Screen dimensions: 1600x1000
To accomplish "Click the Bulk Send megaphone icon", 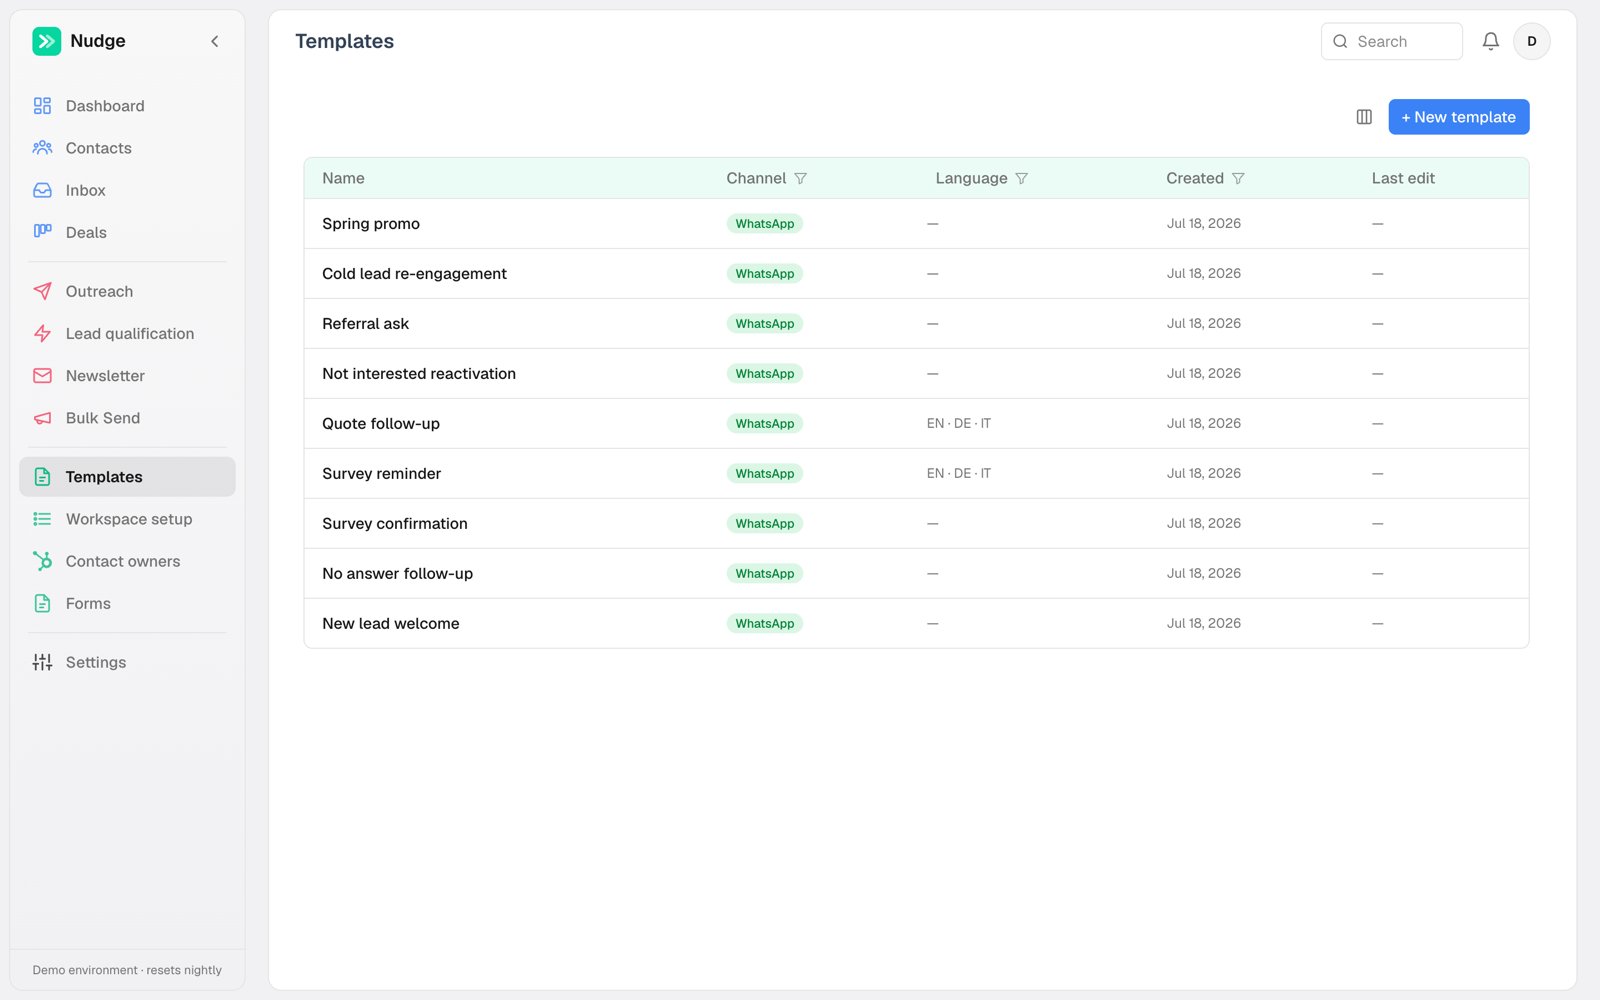I will (42, 418).
